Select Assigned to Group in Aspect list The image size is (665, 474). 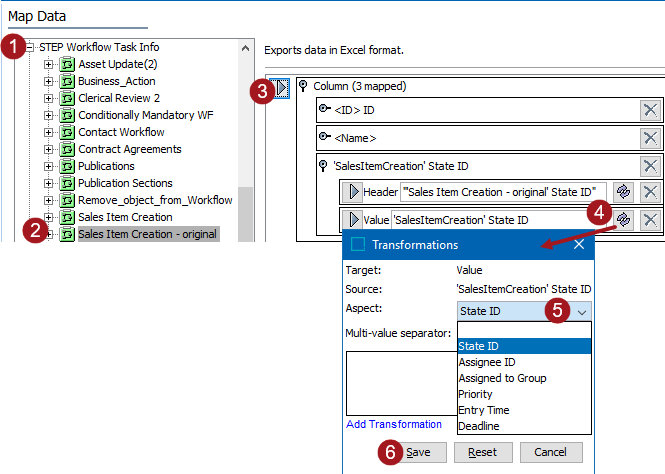tap(524, 378)
